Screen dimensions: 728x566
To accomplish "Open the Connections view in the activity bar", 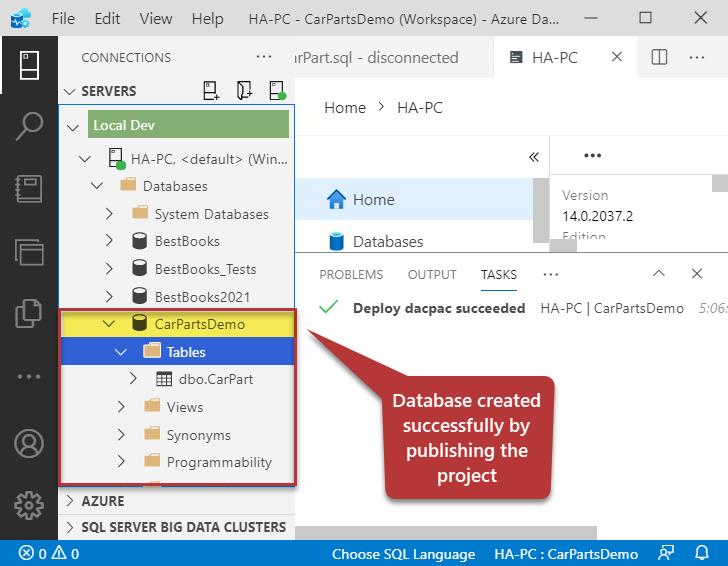I will tap(29, 65).
